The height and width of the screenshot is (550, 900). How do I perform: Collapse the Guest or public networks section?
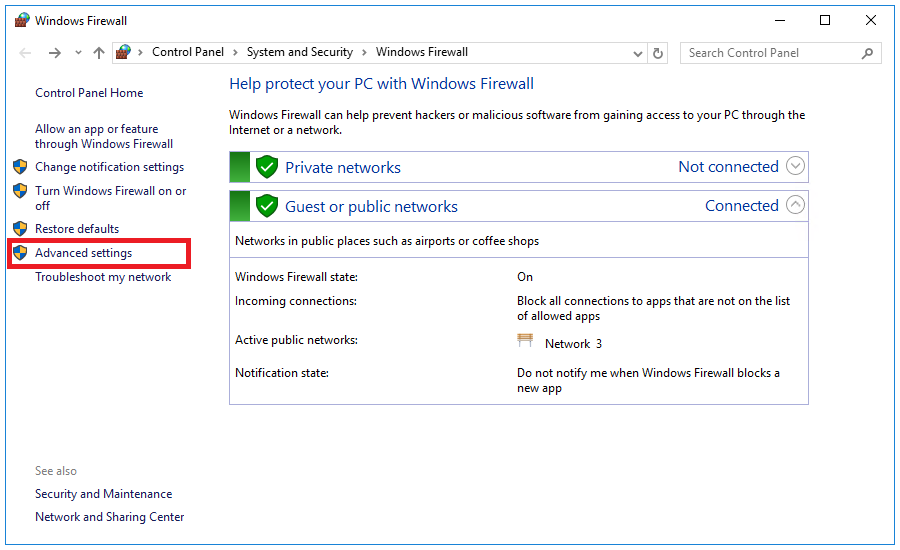coord(795,205)
